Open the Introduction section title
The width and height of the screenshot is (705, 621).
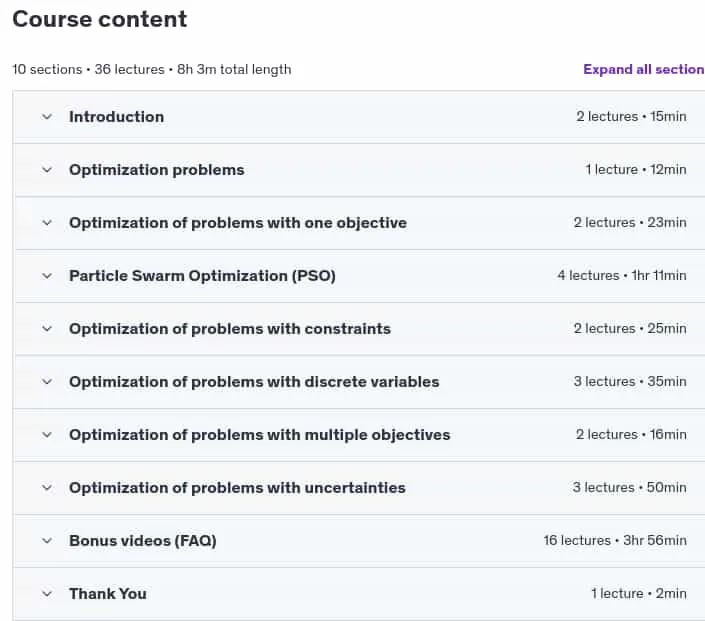pos(116,117)
